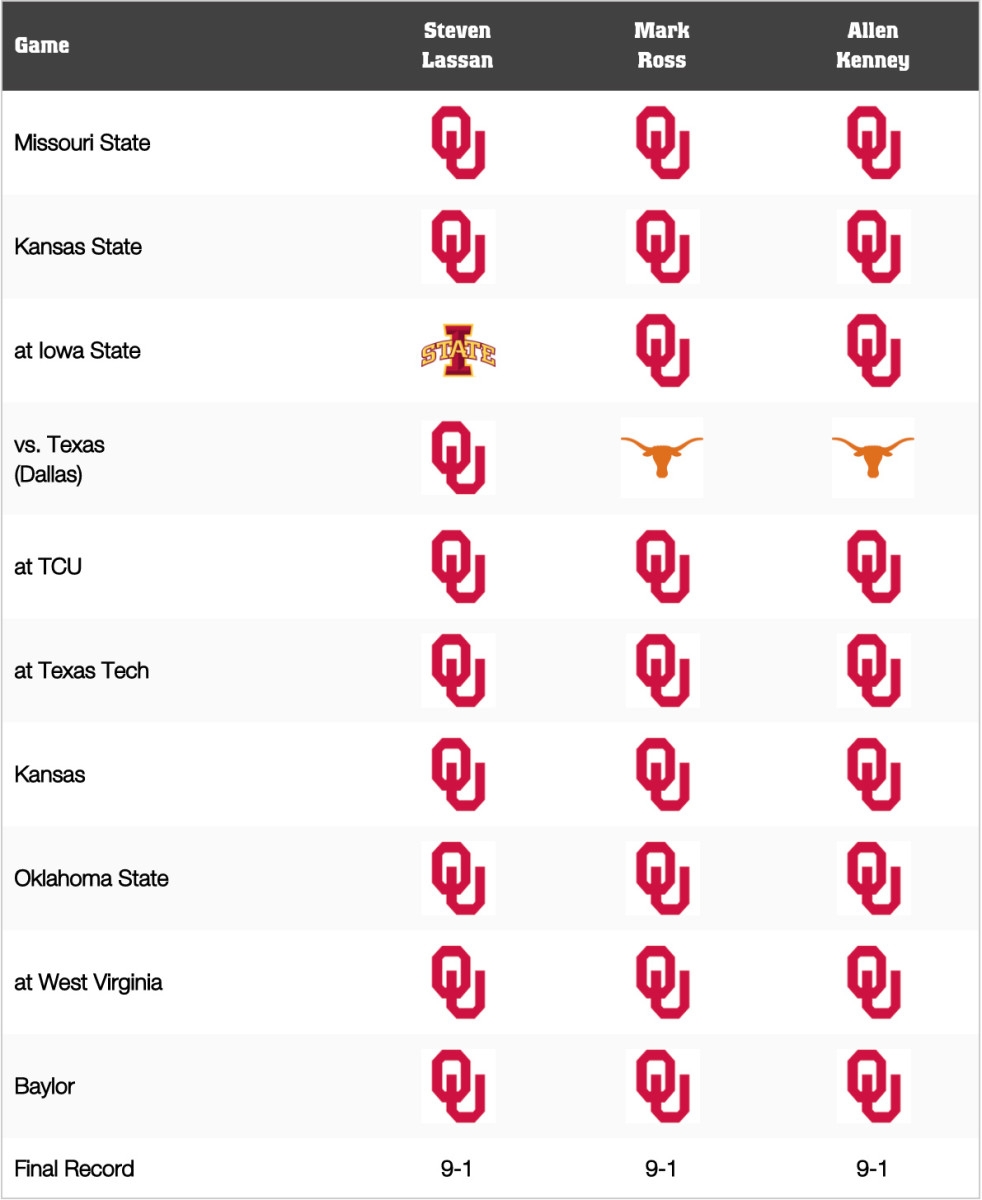Screen dimensions: 982x1200
Task: Click the Final Record row label
Action: click(74, 1168)
